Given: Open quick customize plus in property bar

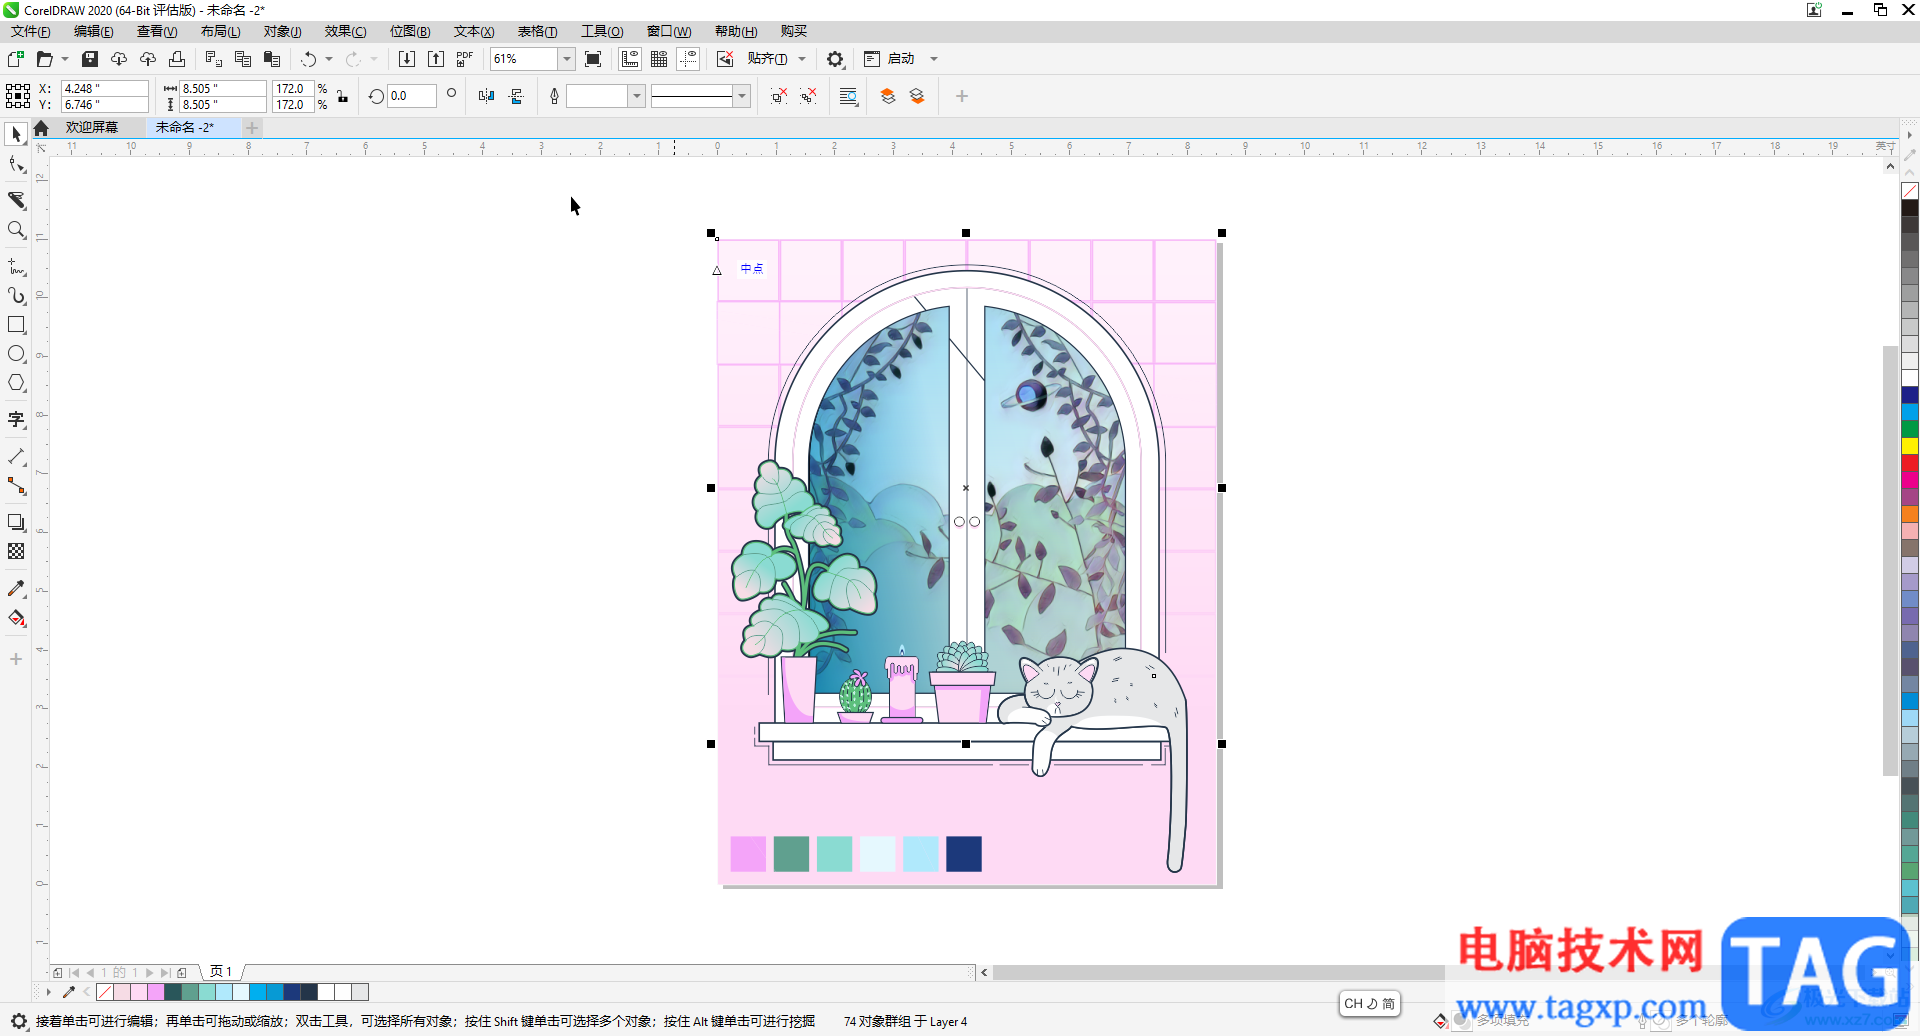Looking at the screenshot, I should coord(962,96).
